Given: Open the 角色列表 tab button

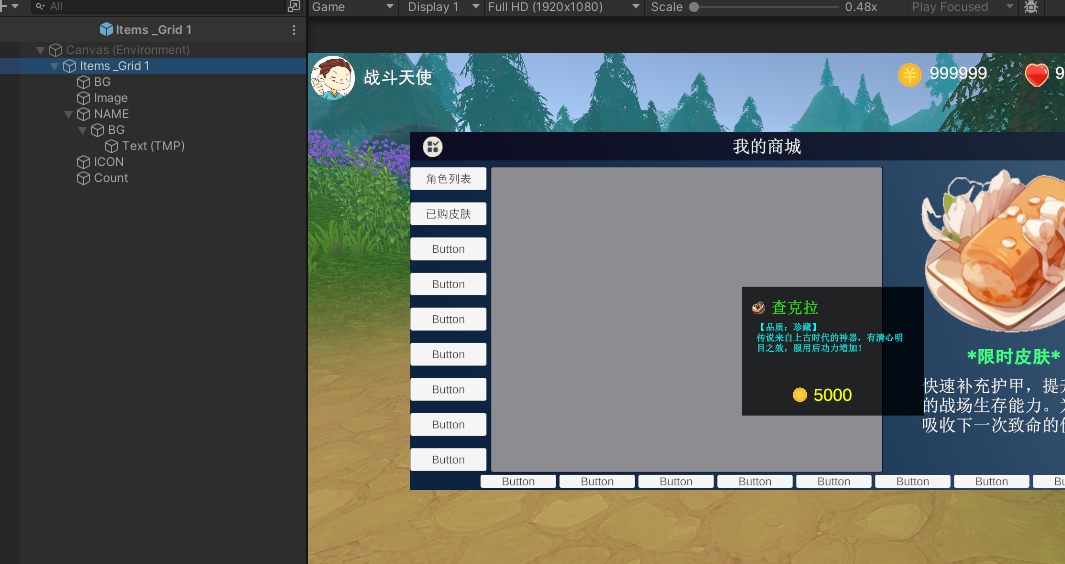Looking at the screenshot, I should [x=448, y=179].
